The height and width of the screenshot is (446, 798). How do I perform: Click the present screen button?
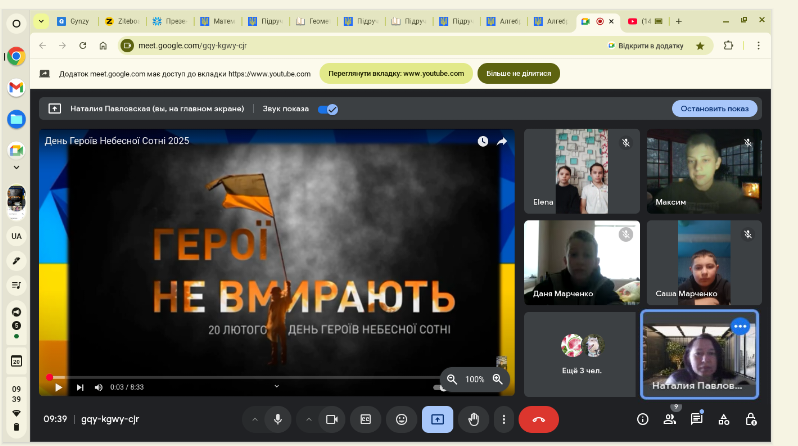pyautogui.click(x=437, y=419)
